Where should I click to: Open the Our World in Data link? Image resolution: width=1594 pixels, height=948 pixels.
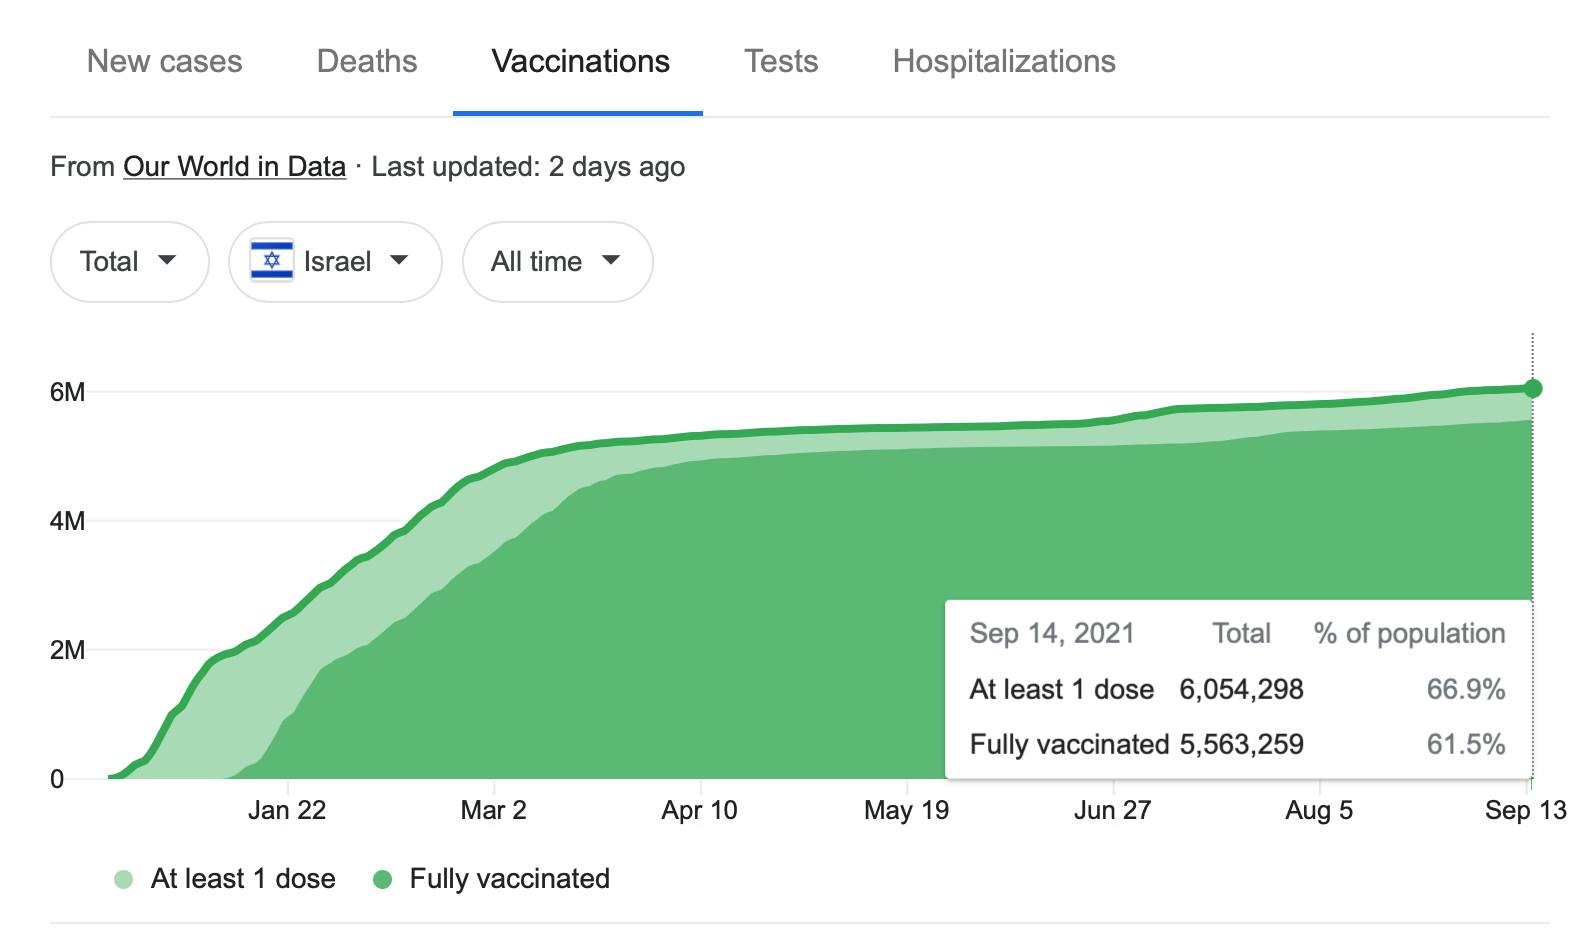click(x=234, y=167)
